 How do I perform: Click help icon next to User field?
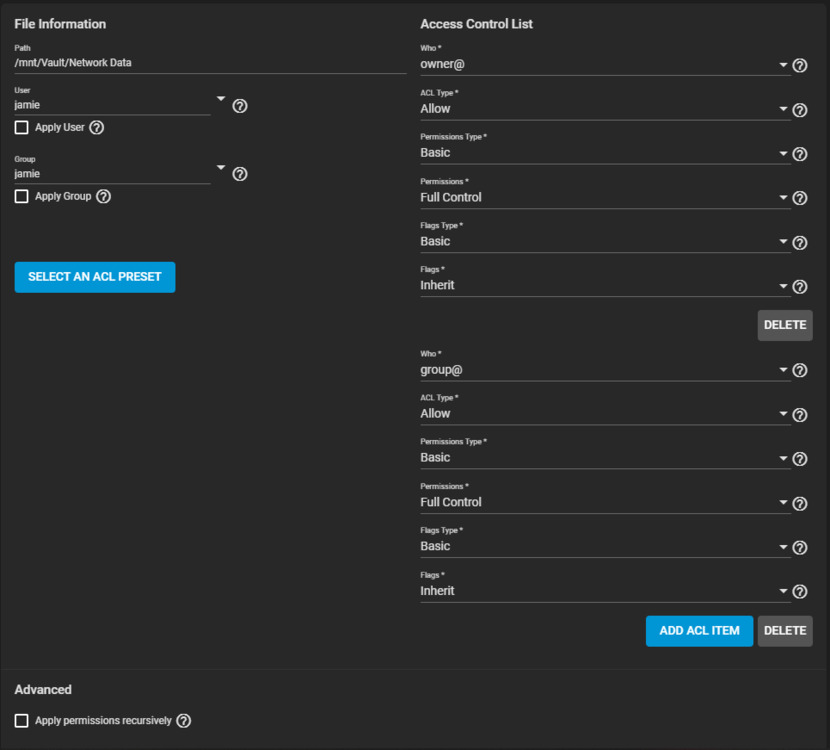click(240, 105)
